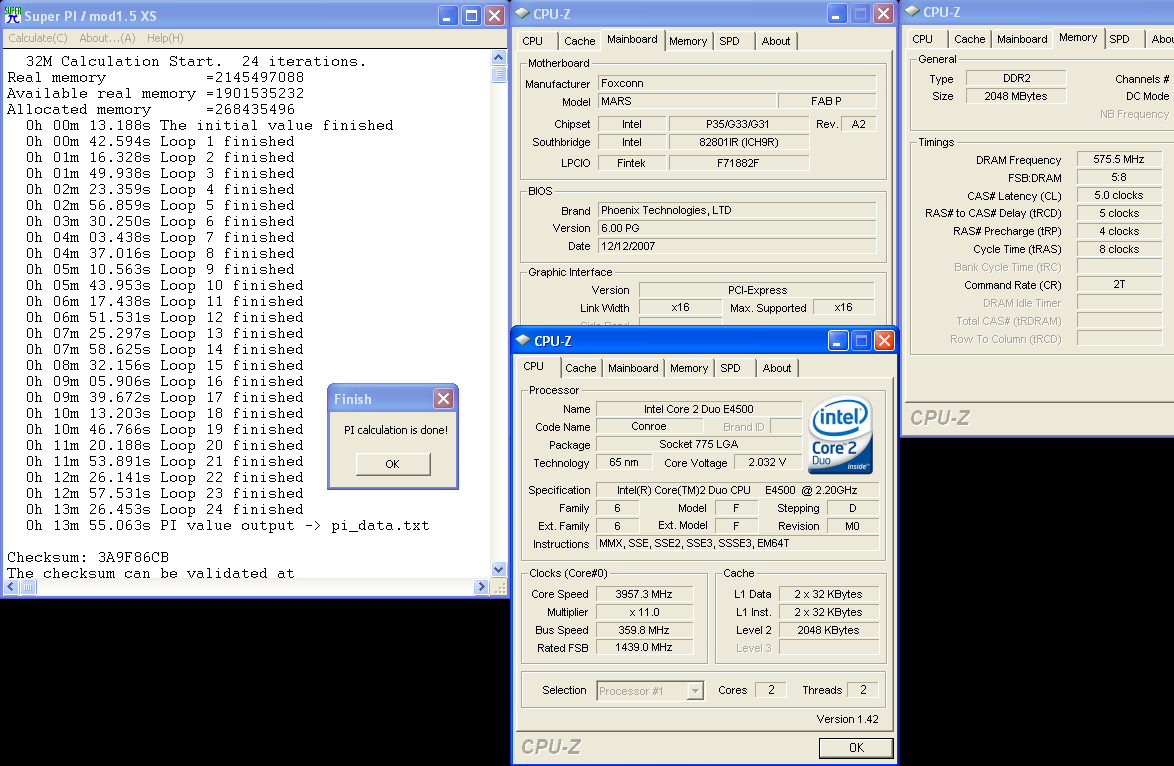Switch to Mainboard tab in front CPU-Z window
The width and height of the screenshot is (1174, 766).
633,368
